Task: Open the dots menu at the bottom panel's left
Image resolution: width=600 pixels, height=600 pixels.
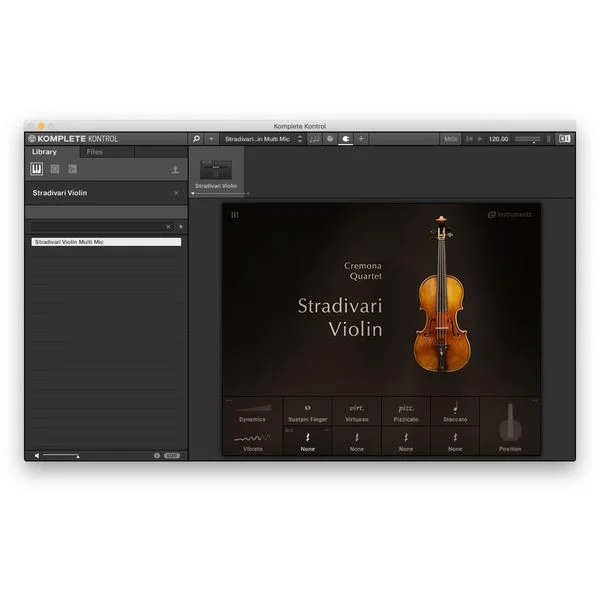Action: click(229, 401)
